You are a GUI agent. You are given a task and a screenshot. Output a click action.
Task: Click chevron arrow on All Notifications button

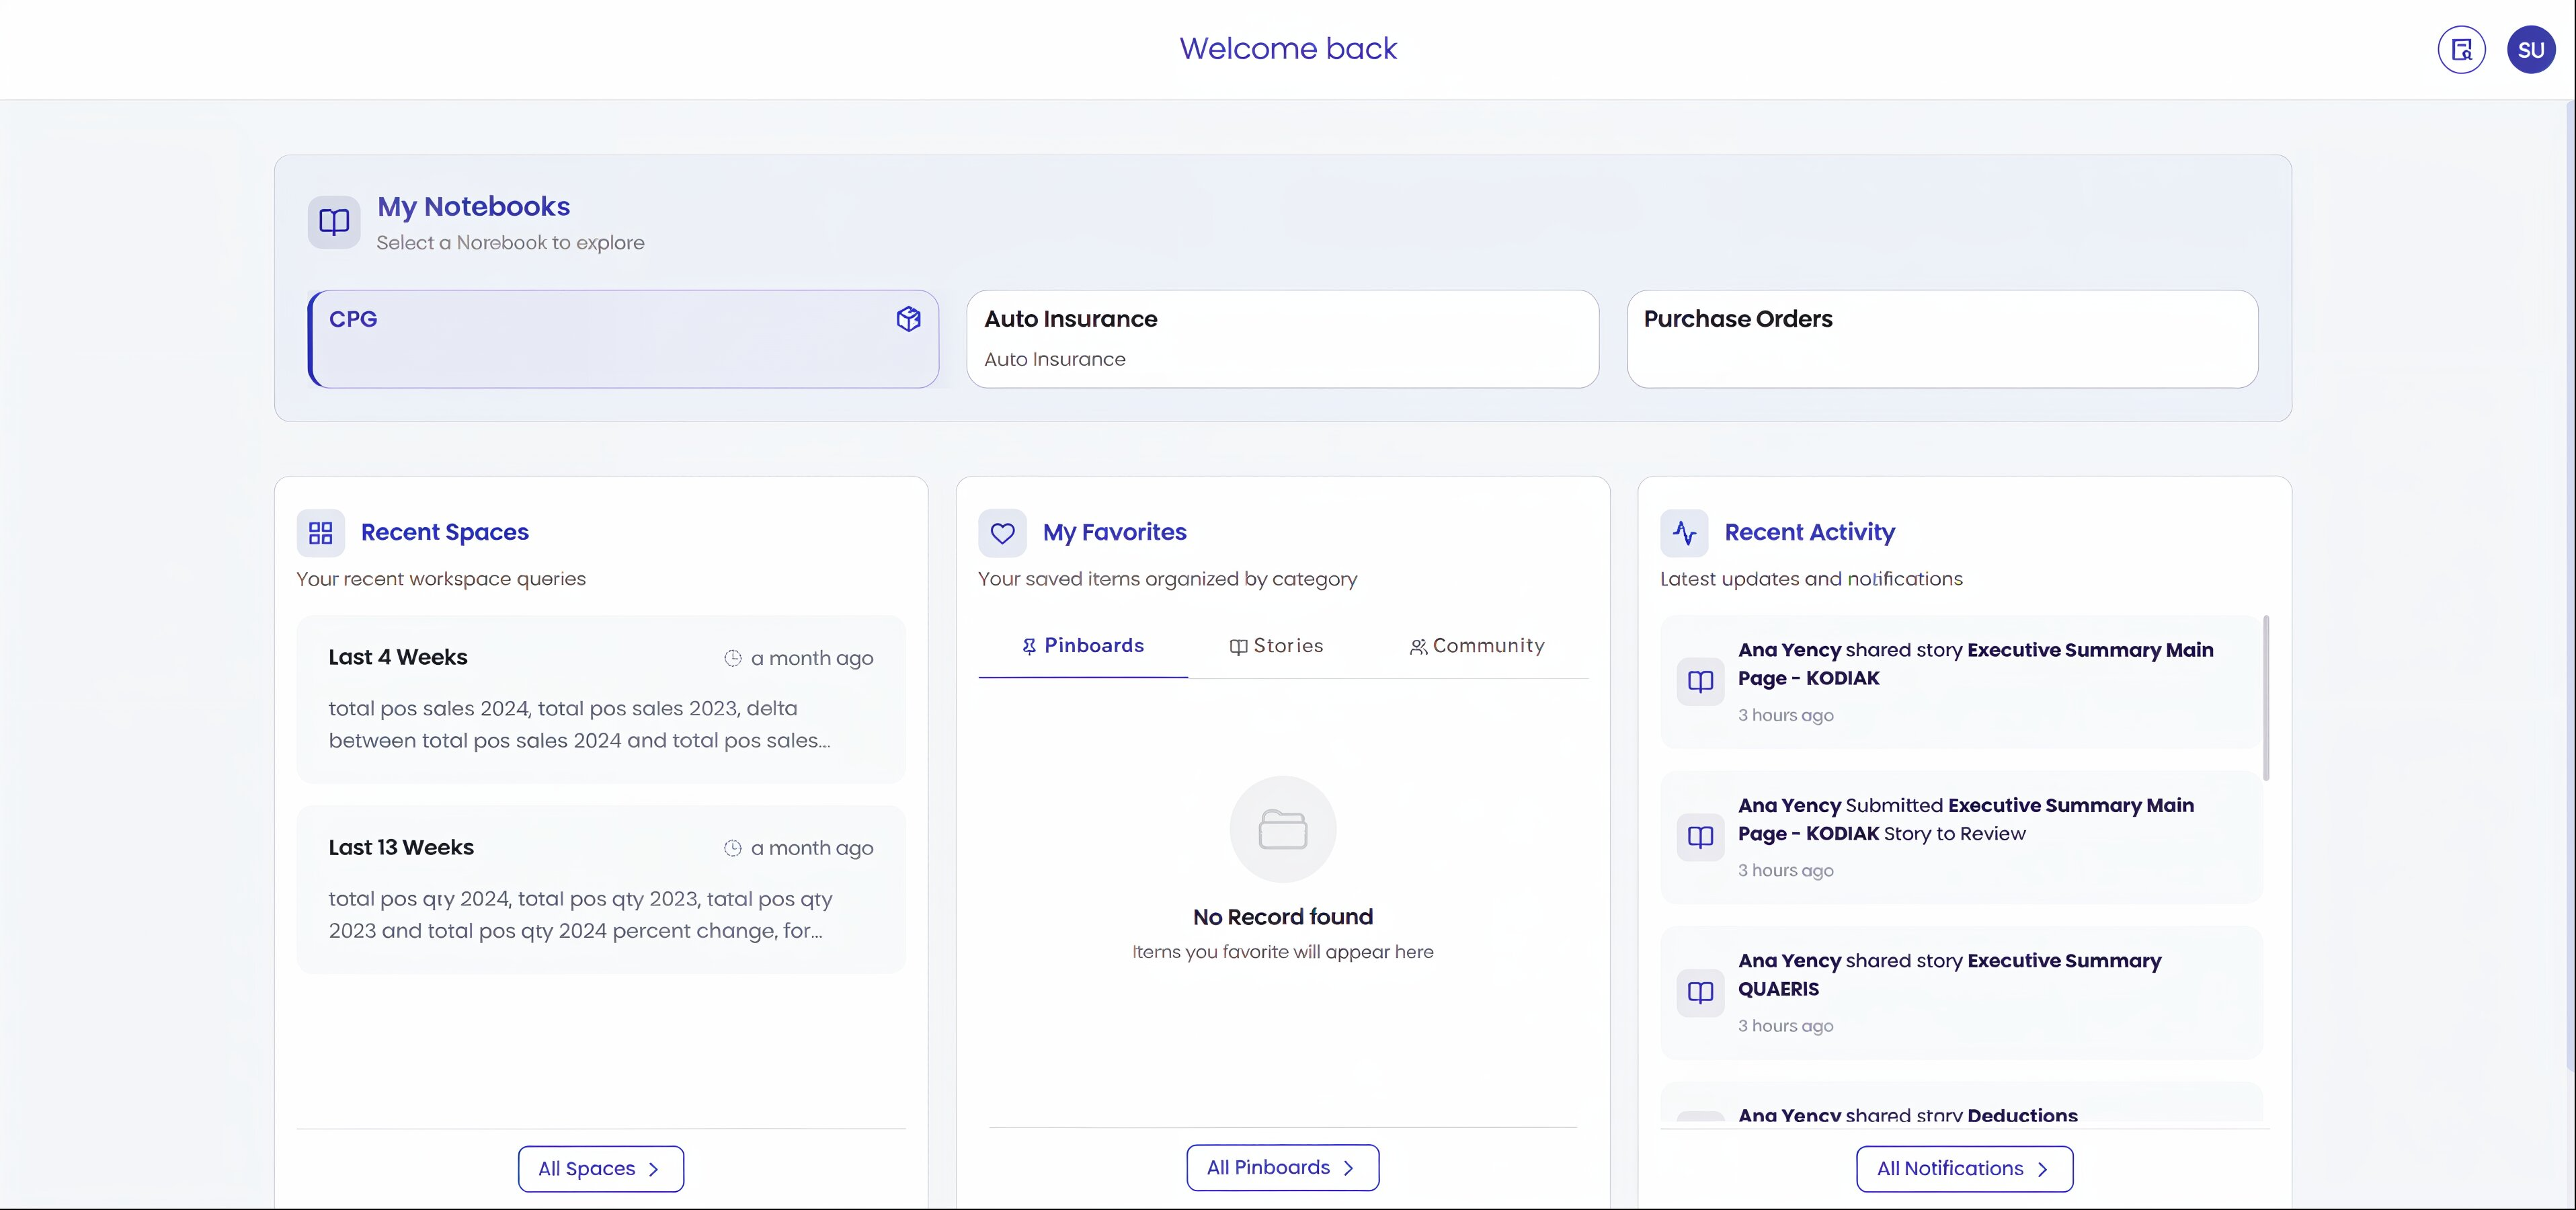pyautogui.click(x=2042, y=1169)
